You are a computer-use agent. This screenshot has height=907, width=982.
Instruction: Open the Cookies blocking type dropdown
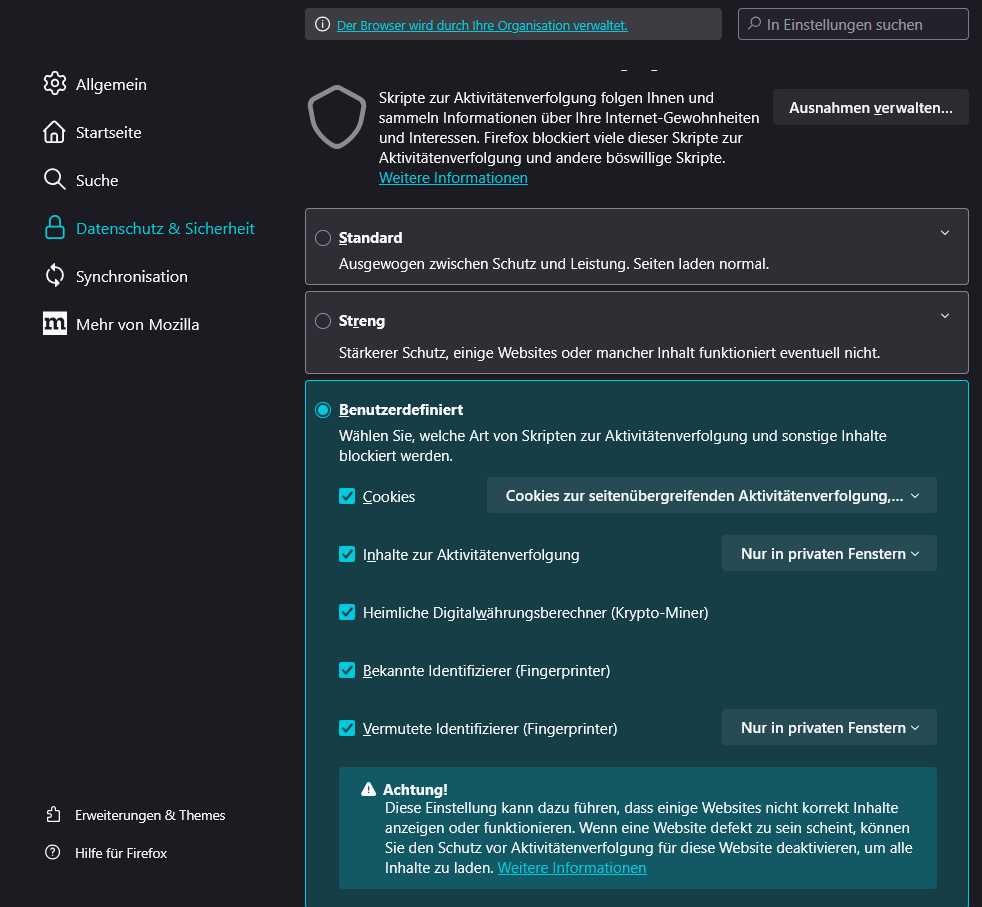711,496
